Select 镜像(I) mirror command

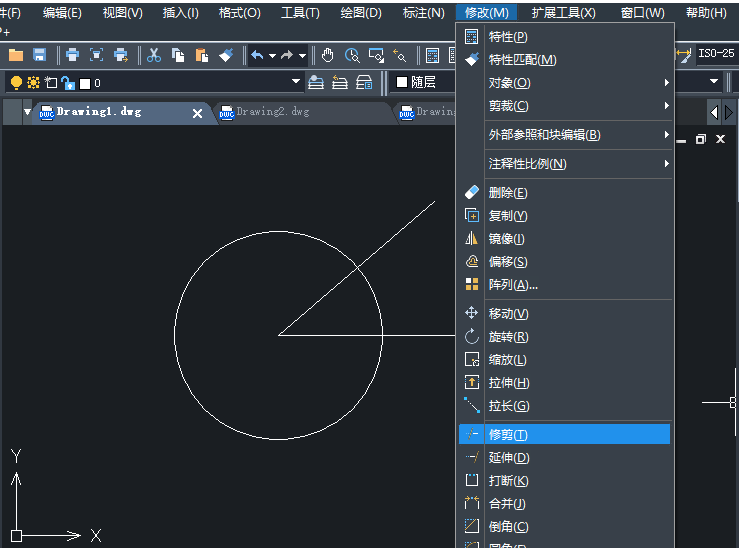507,239
